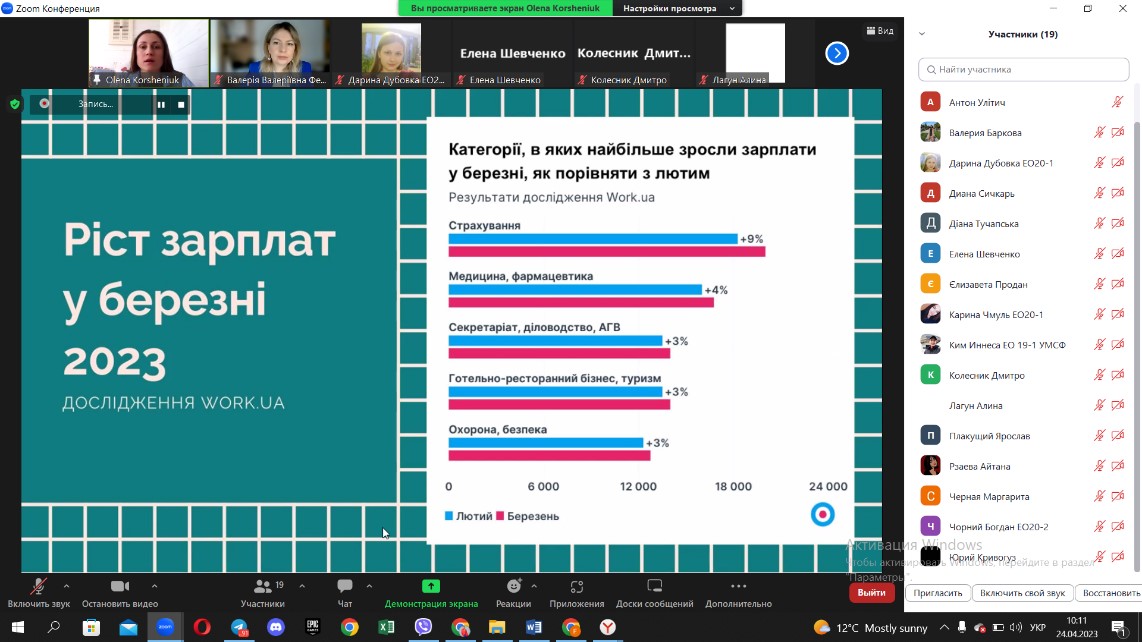Select Єлизавета Продан participant row
Viewport: 1142px width, 642px height.
pos(1022,284)
